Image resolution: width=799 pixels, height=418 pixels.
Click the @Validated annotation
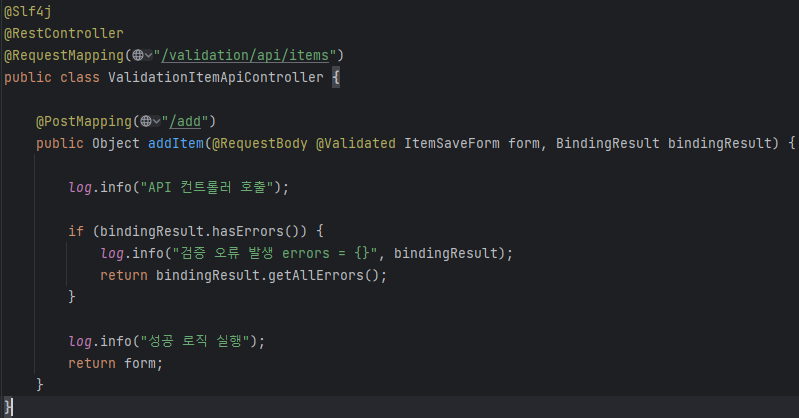pyautogui.click(x=356, y=143)
